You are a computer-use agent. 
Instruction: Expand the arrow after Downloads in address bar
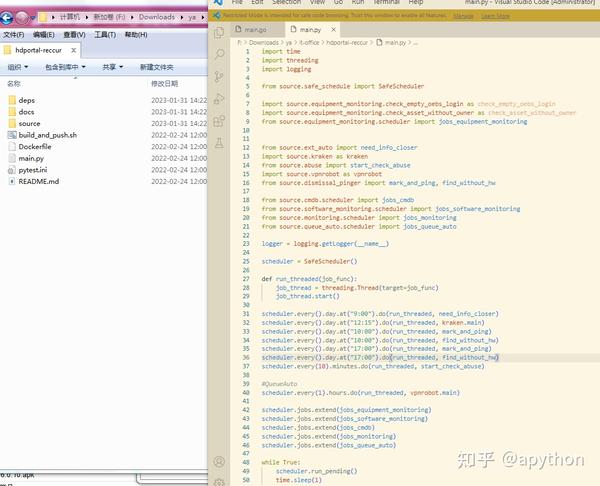182,17
